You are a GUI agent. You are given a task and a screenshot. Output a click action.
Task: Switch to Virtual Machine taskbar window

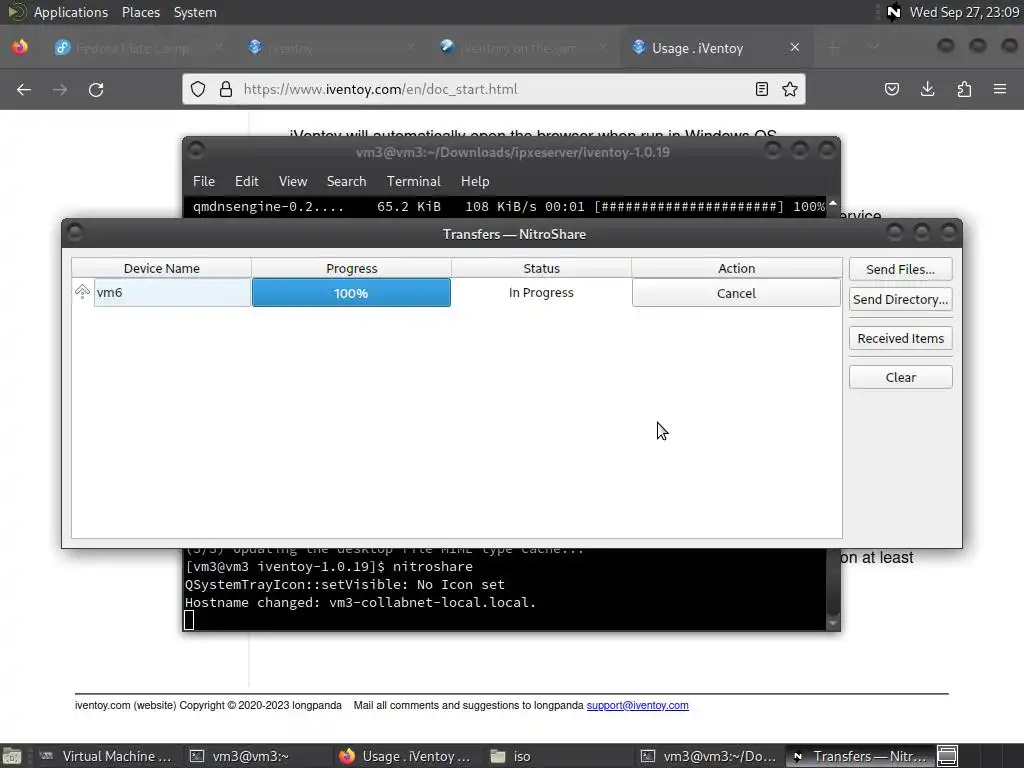click(x=106, y=756)
